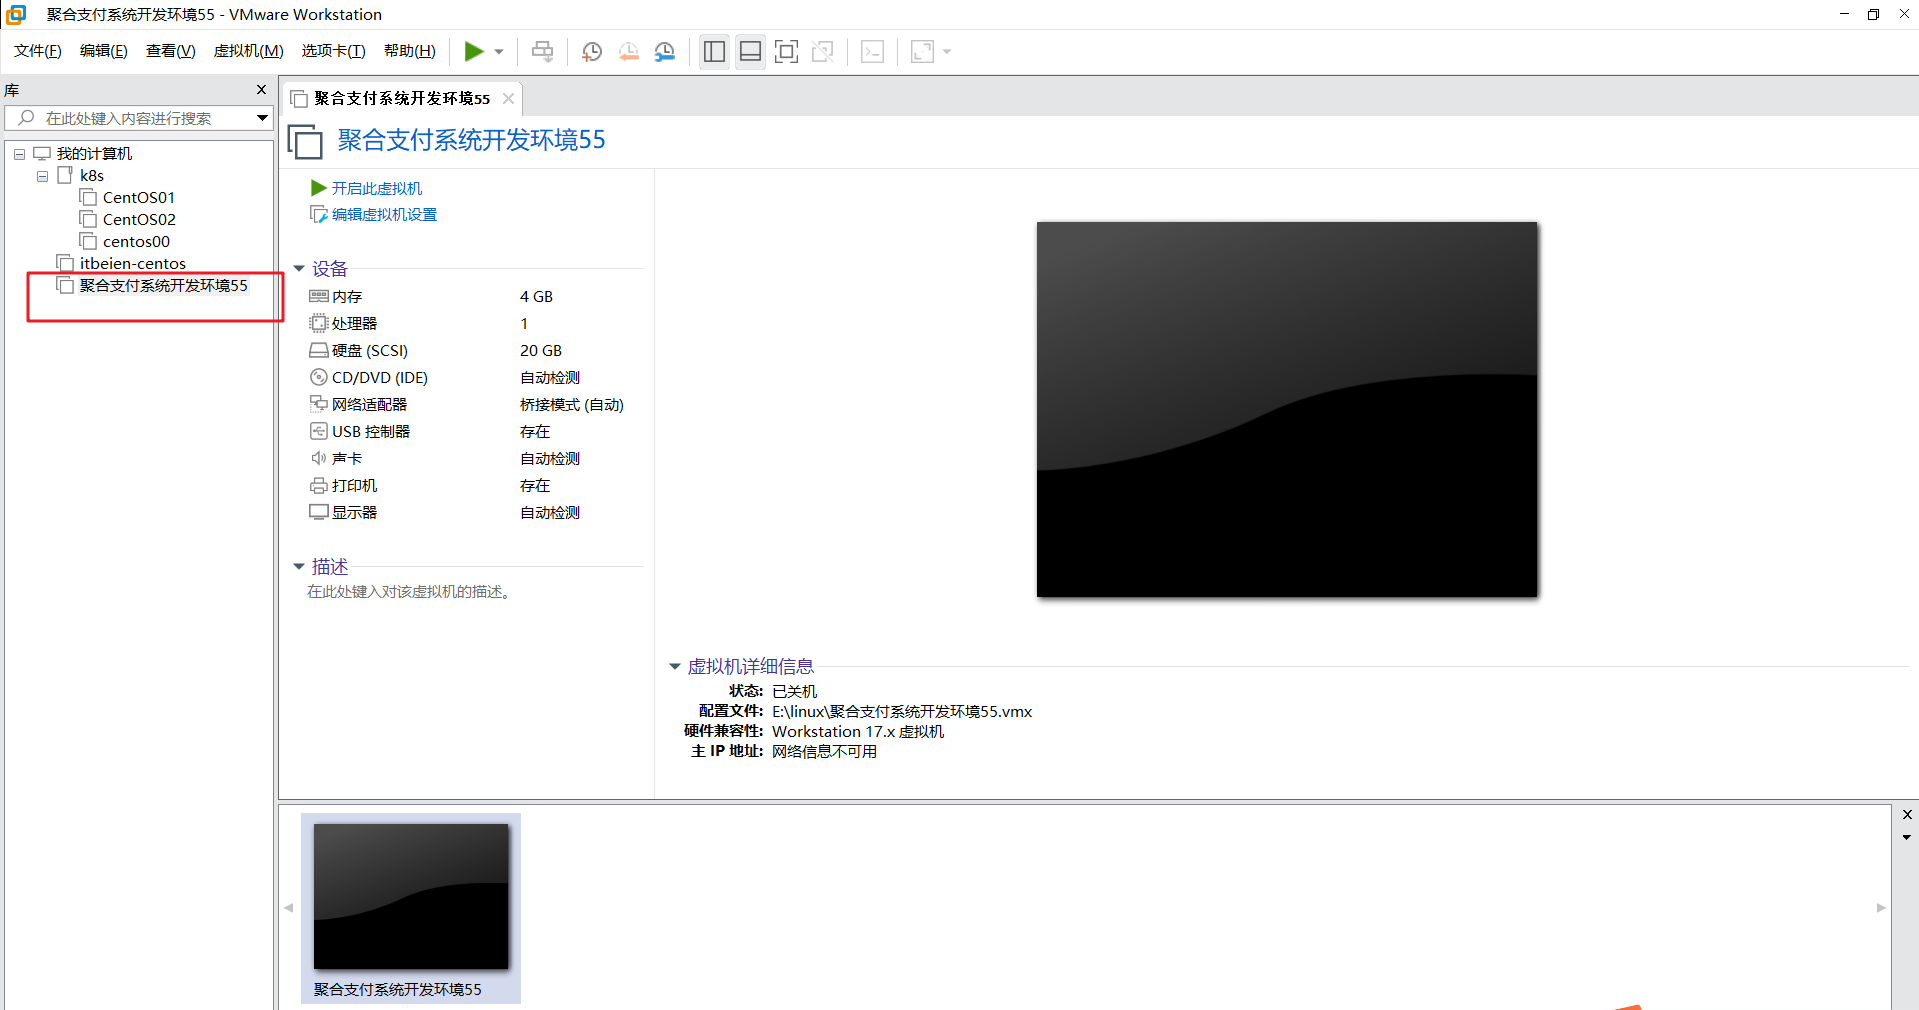This screenshot has height=1010, width=1919.
Task: Collapse the 描述 section
Action: (299, 567)
